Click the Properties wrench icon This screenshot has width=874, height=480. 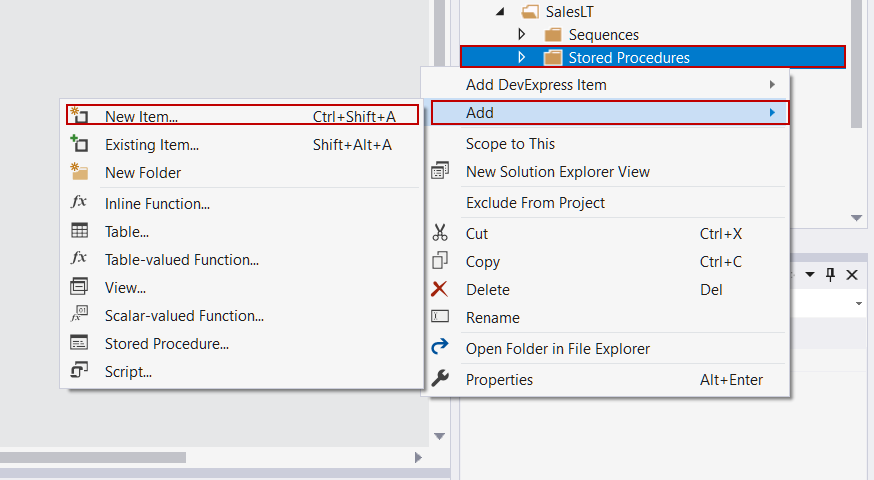point(440,379)
